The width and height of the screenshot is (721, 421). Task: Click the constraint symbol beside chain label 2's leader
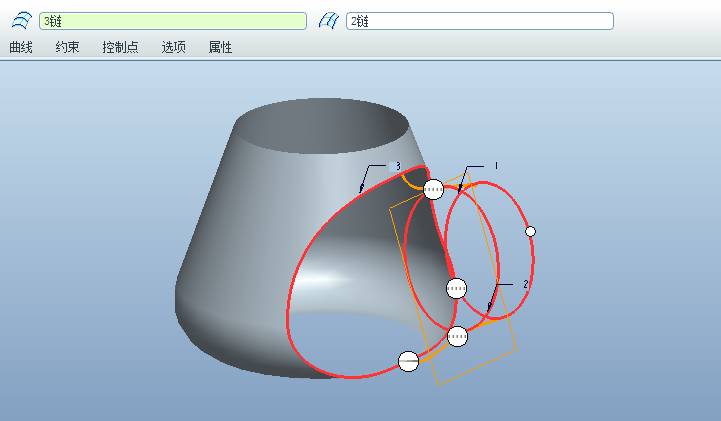point(457,289)
